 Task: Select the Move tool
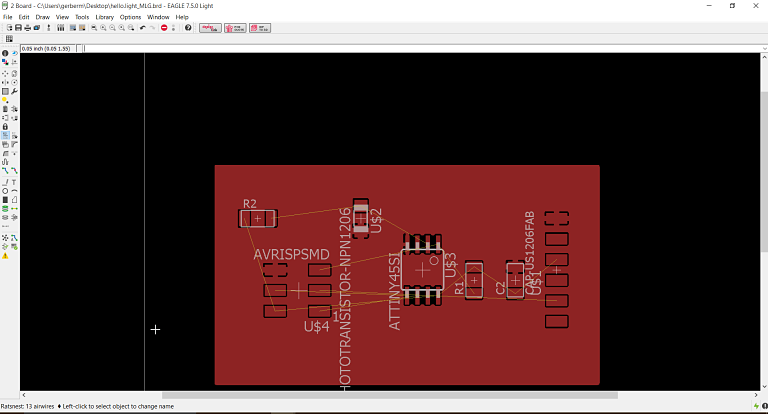[x=5, y=73]
